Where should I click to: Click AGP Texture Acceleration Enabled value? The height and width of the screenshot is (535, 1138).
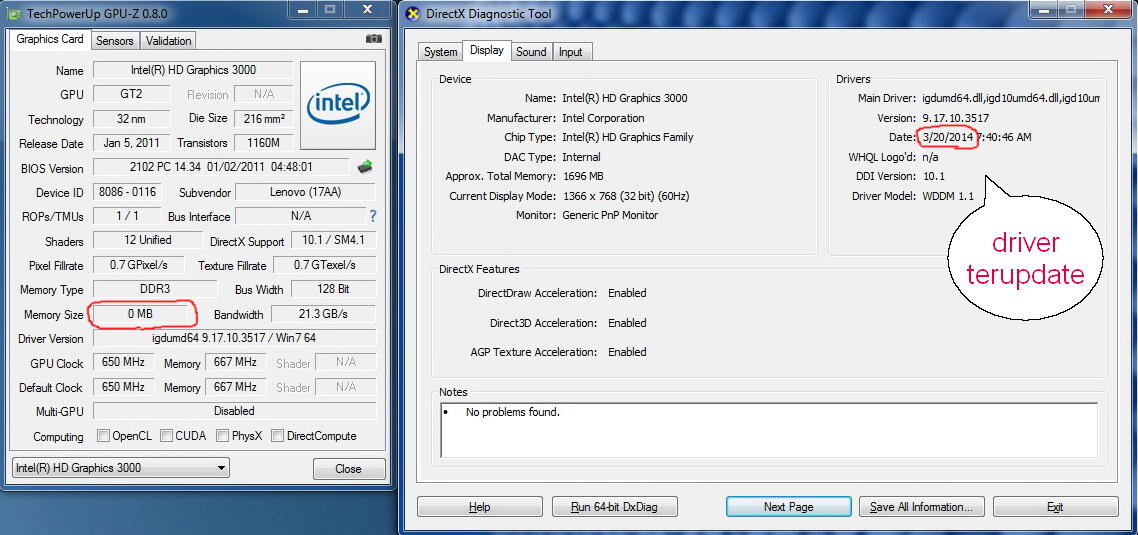click(627, 352)
